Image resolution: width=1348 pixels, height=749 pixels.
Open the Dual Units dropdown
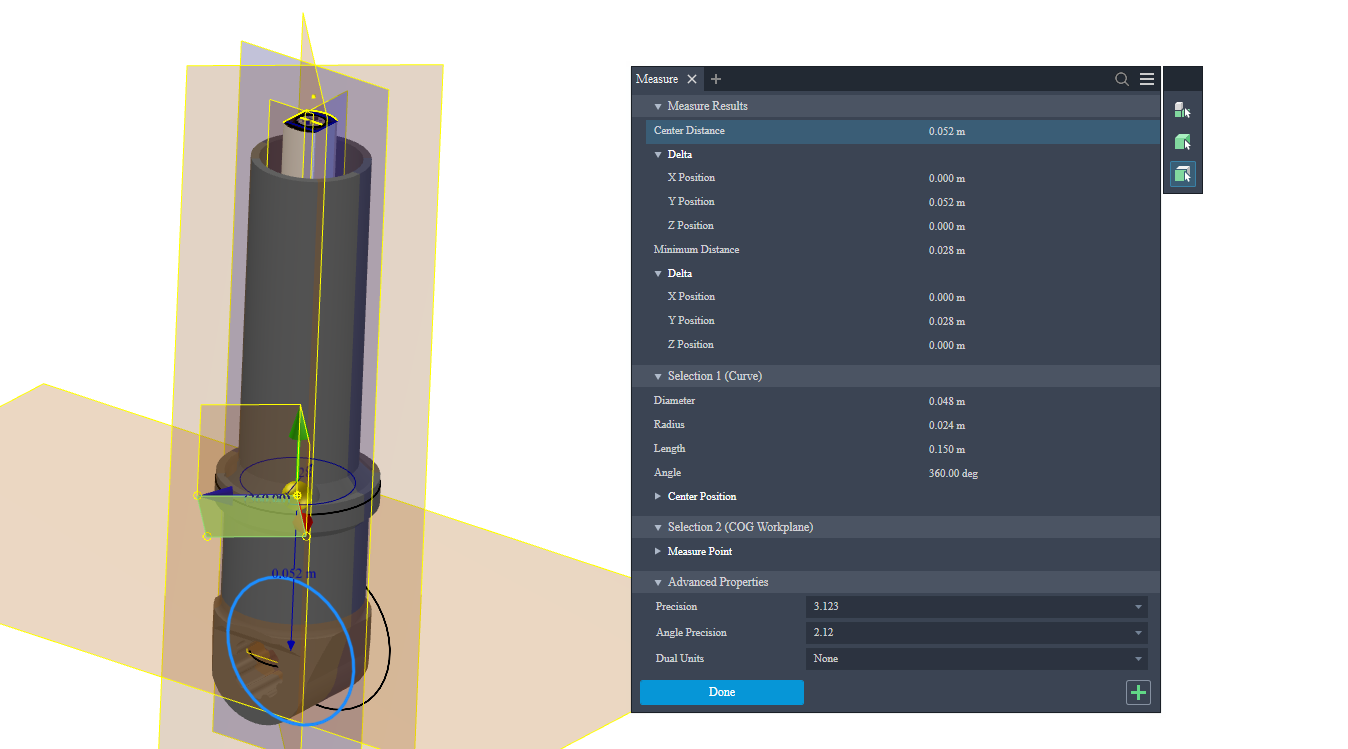[x=976, y=659]
